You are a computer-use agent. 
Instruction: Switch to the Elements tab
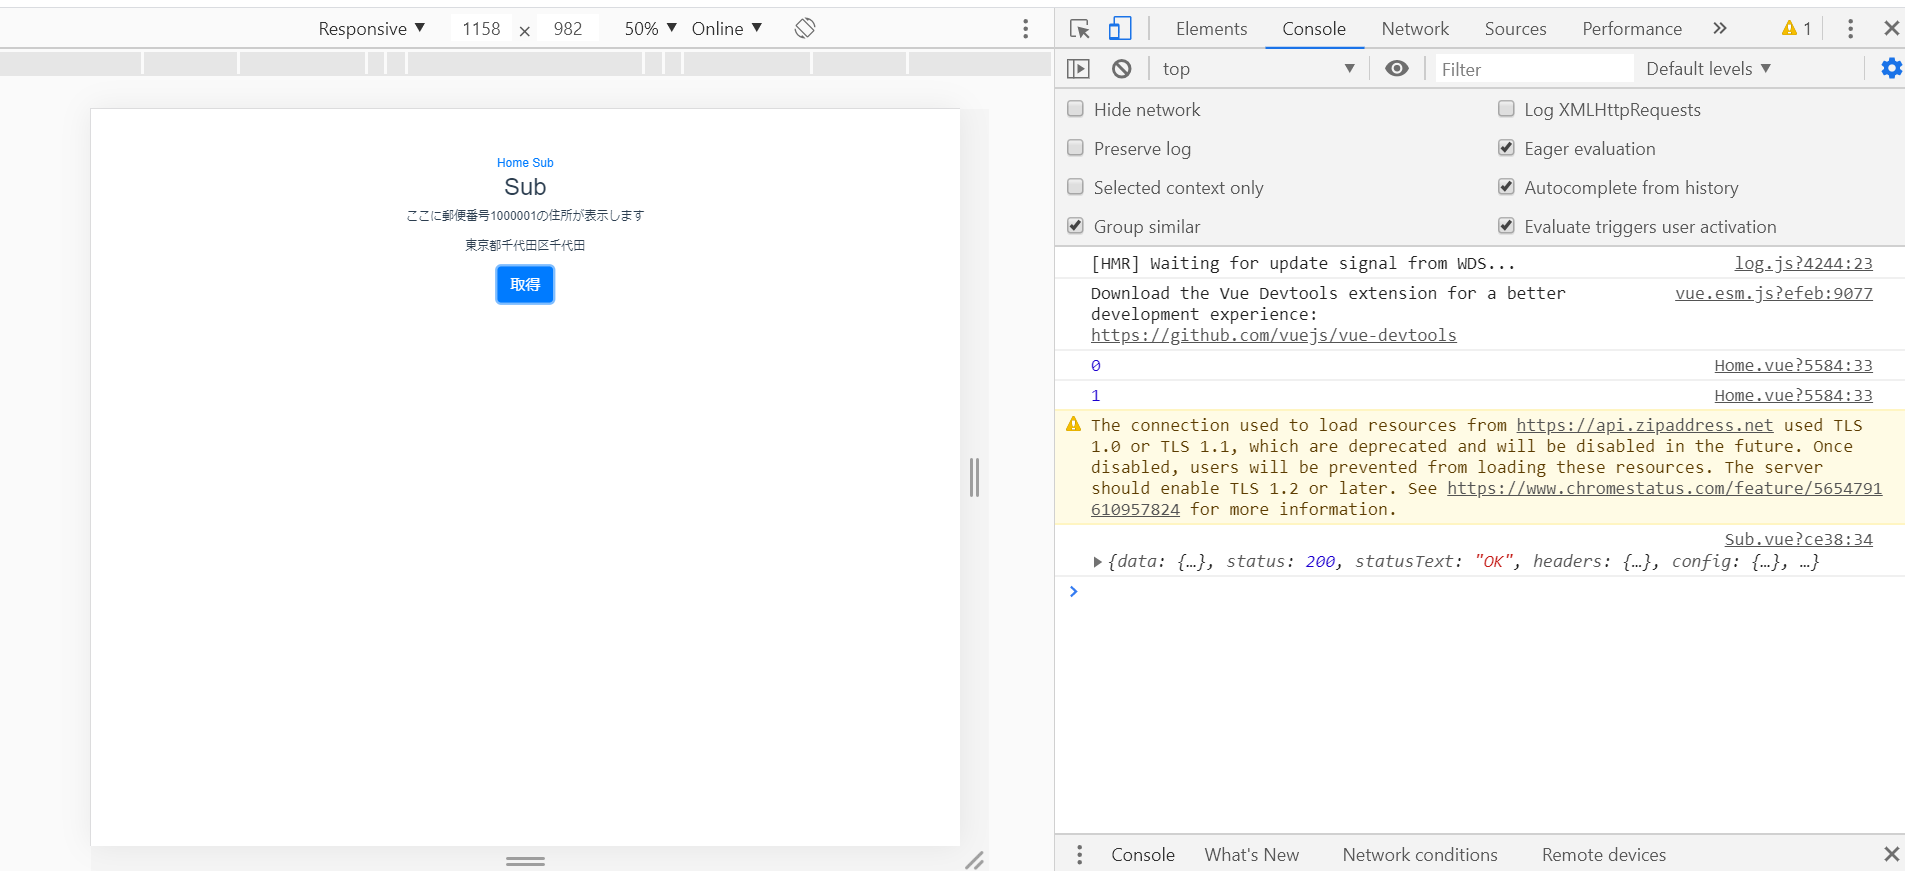1211,29
